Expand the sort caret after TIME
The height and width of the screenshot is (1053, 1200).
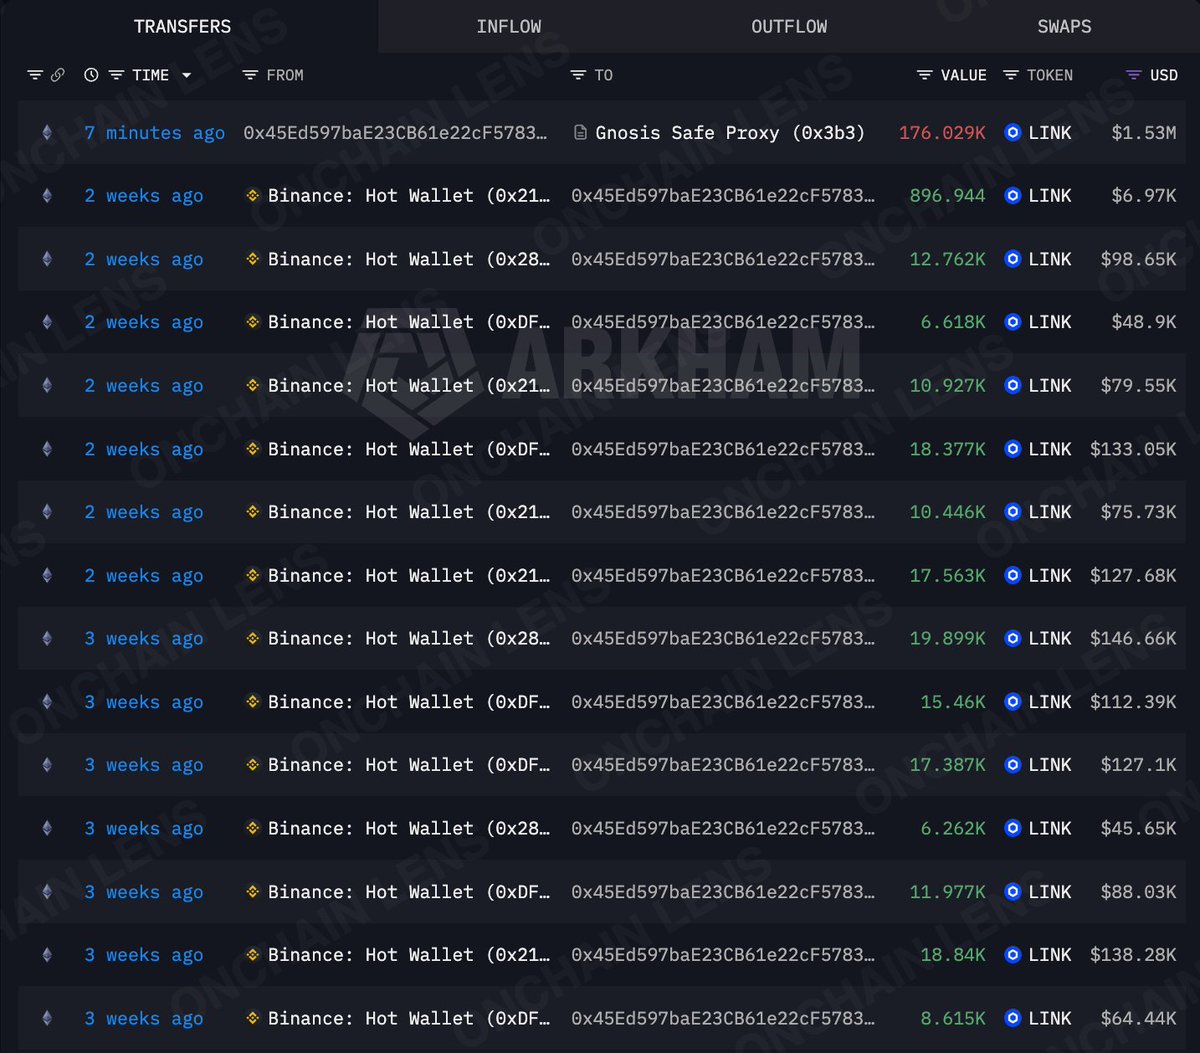(x=186, y=75)
